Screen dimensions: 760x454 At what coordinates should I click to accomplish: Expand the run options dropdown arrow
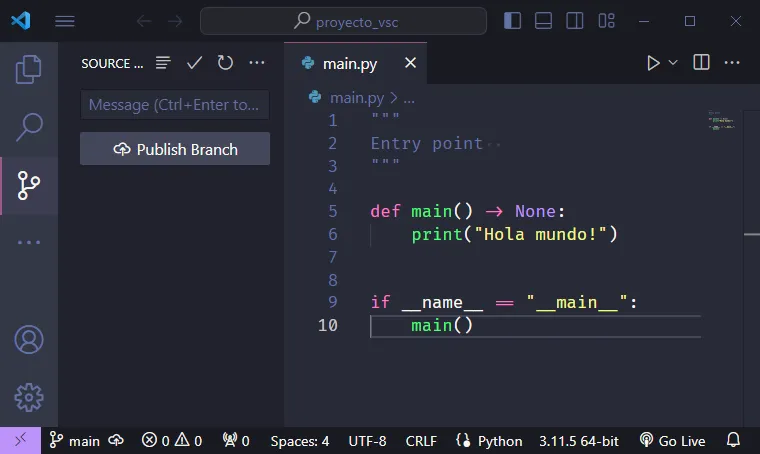click(x=673, y=63)
